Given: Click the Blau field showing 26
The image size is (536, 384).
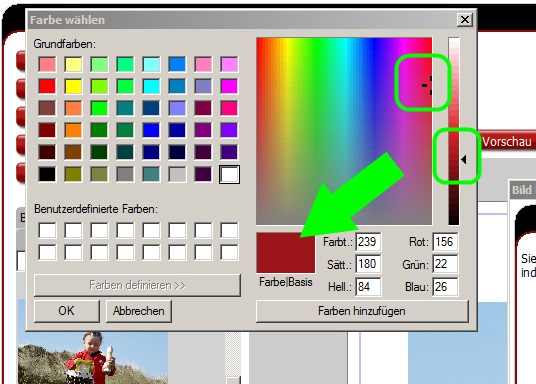Looking at the screenshot, I should (x=445, y=287).
